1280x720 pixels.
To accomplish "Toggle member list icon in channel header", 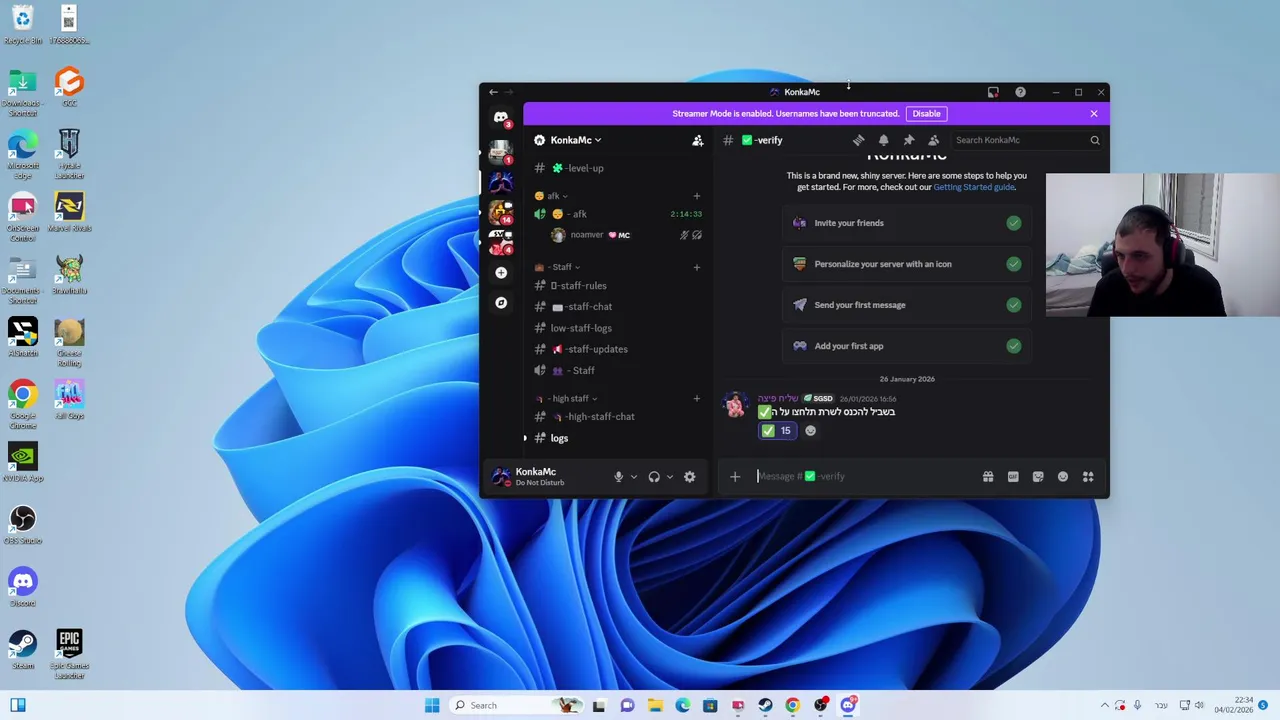I will 933,140.
